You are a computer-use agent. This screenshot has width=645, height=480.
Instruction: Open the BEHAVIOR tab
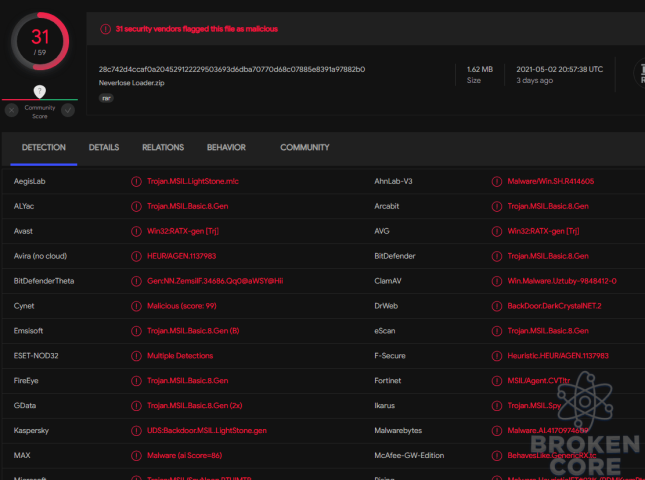pos(226,148)
